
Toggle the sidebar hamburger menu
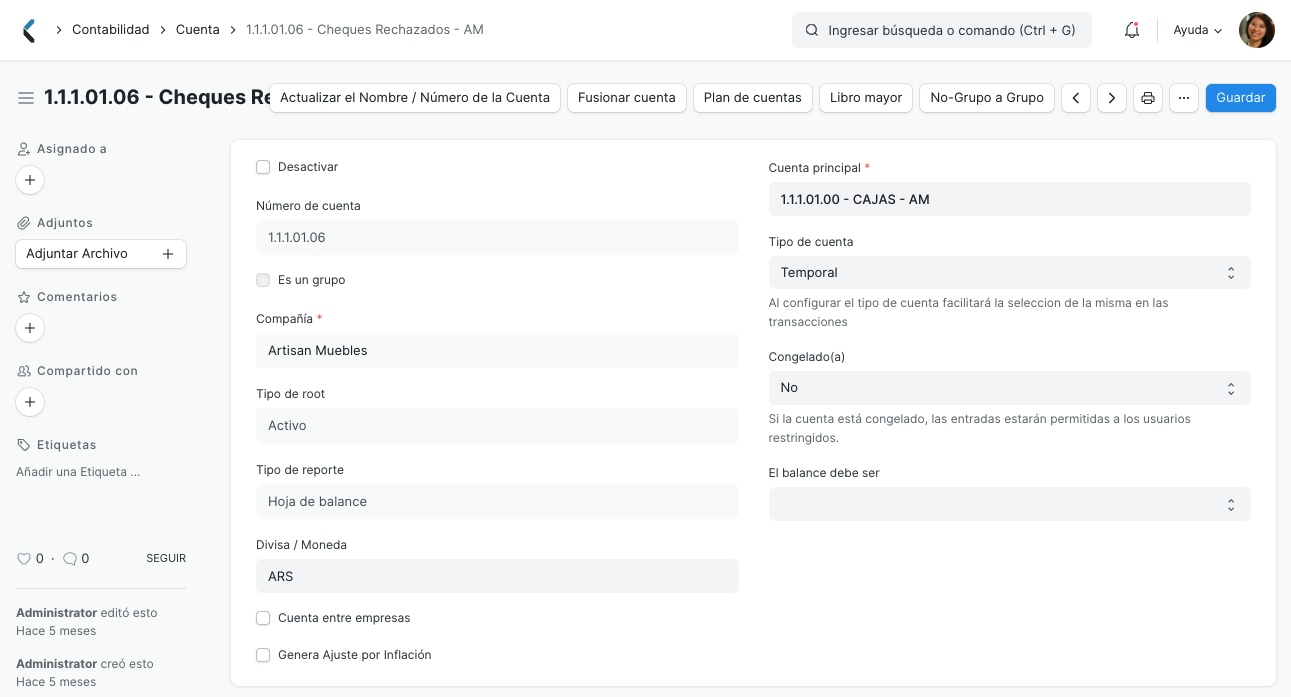[26, 97]
